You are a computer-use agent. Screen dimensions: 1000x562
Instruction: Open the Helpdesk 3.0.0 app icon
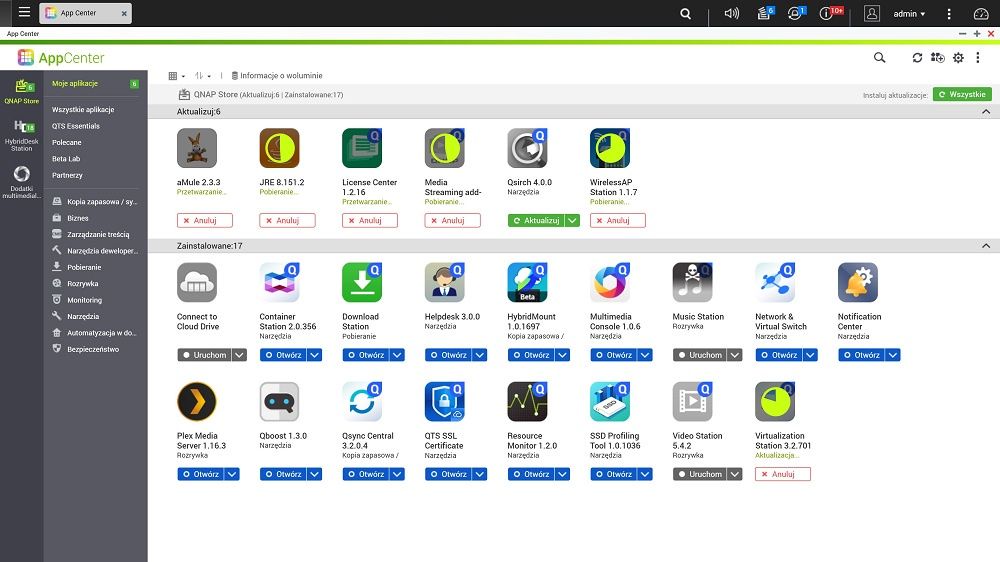(x=445, y=283)
